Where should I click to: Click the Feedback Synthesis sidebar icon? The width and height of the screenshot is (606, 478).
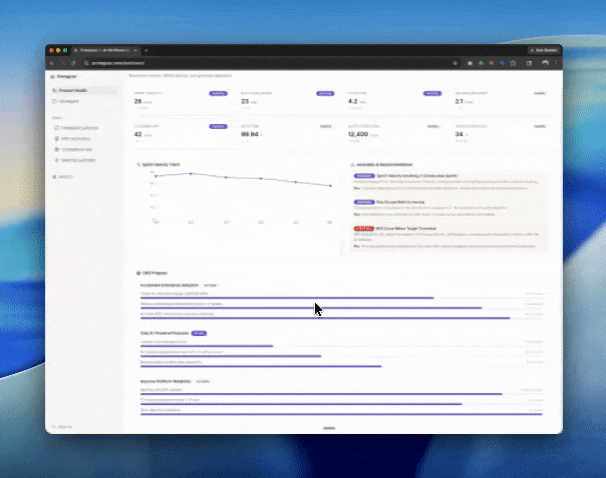[x=56, y=128]
